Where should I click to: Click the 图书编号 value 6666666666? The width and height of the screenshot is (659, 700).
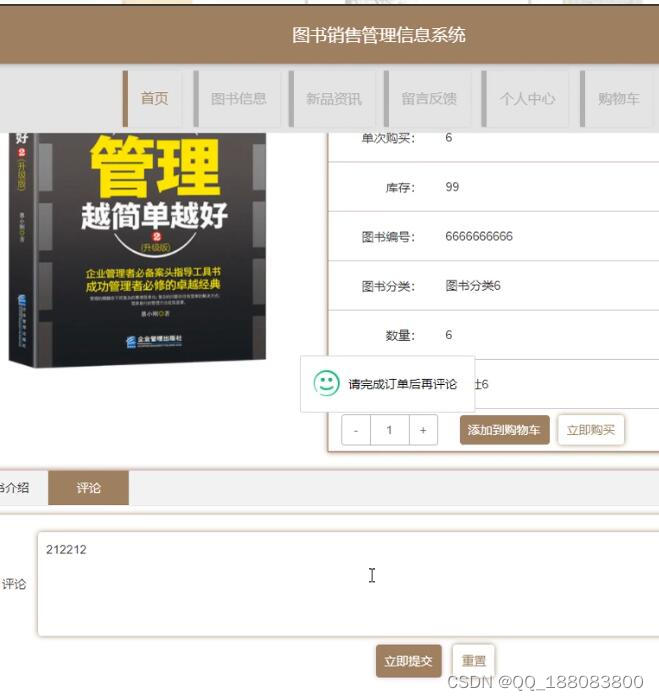click(x=479, y=236)
